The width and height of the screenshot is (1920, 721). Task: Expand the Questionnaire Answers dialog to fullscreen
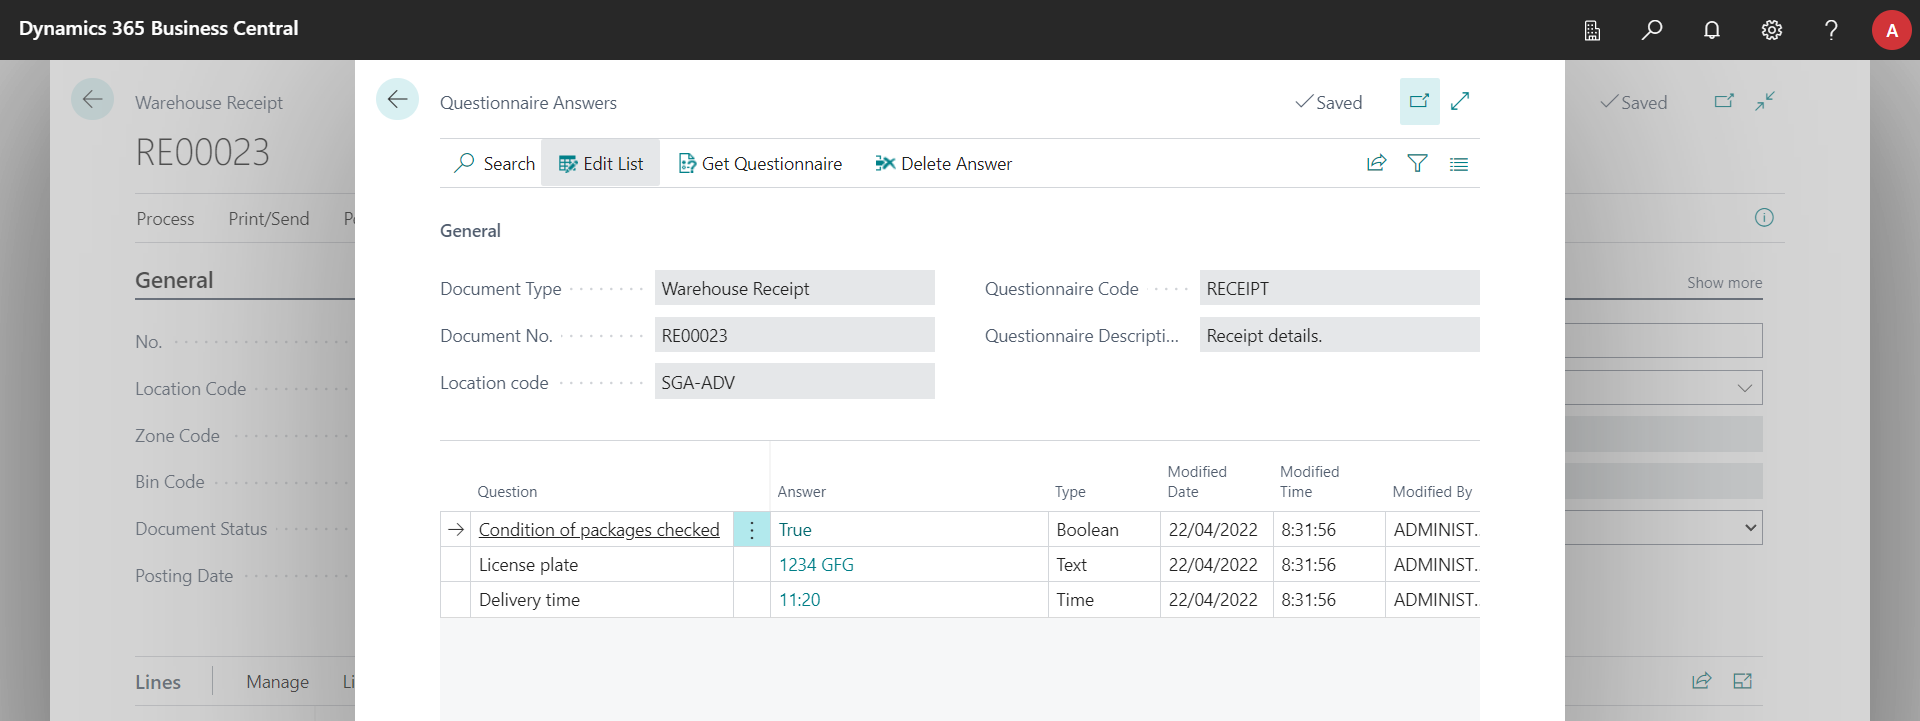(1460, 101)
